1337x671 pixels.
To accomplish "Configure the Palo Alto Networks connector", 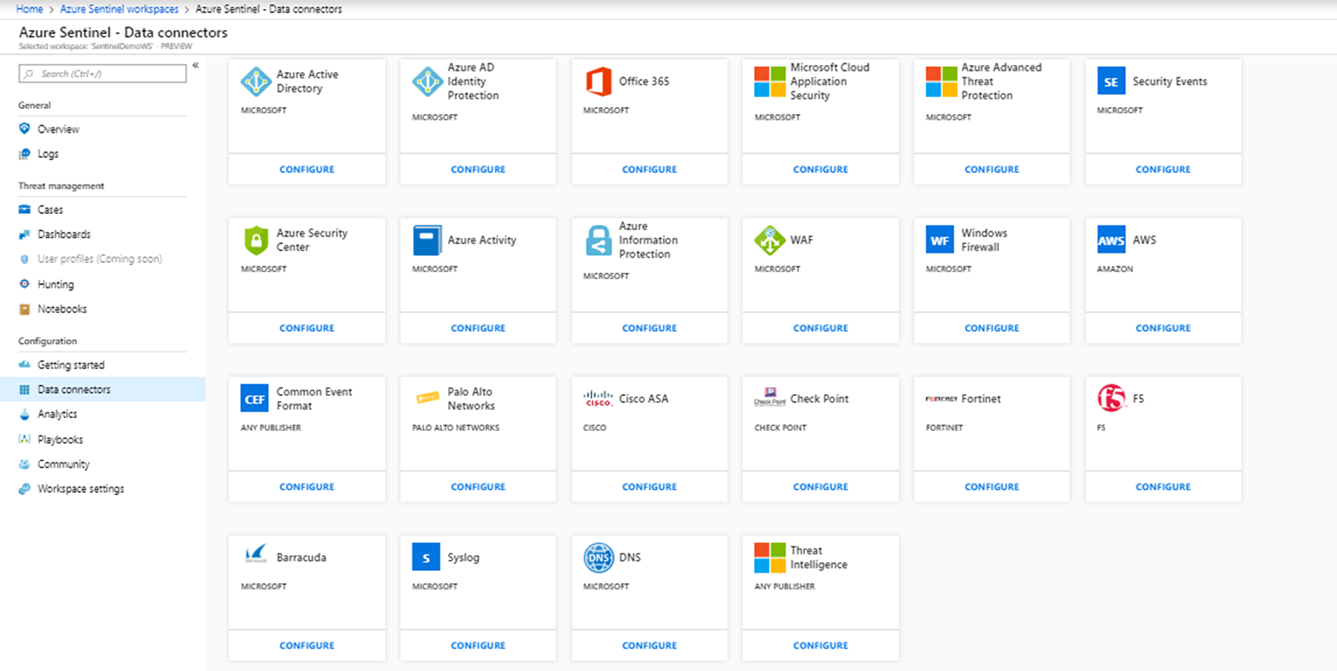I will click(x=478, y=487).
